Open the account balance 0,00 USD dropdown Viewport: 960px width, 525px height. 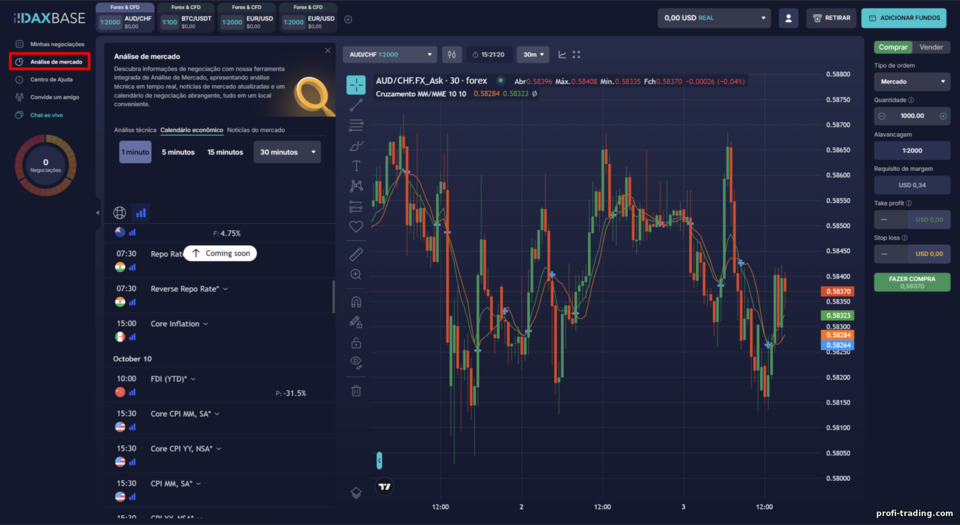pyautogui.click(x=714, y=18)
